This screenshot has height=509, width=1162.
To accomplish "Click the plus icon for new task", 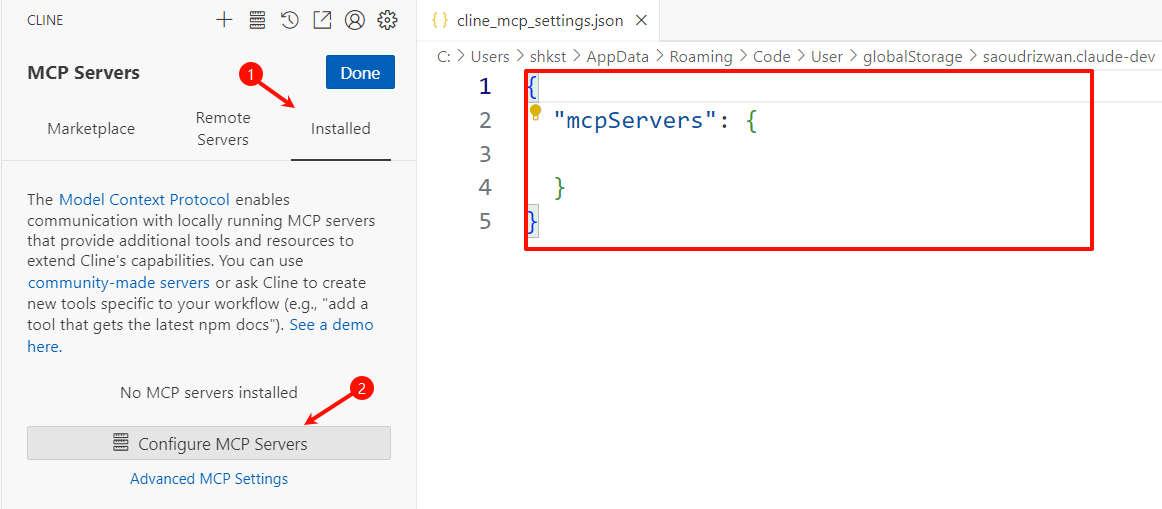I will click(x=224, y=20).
